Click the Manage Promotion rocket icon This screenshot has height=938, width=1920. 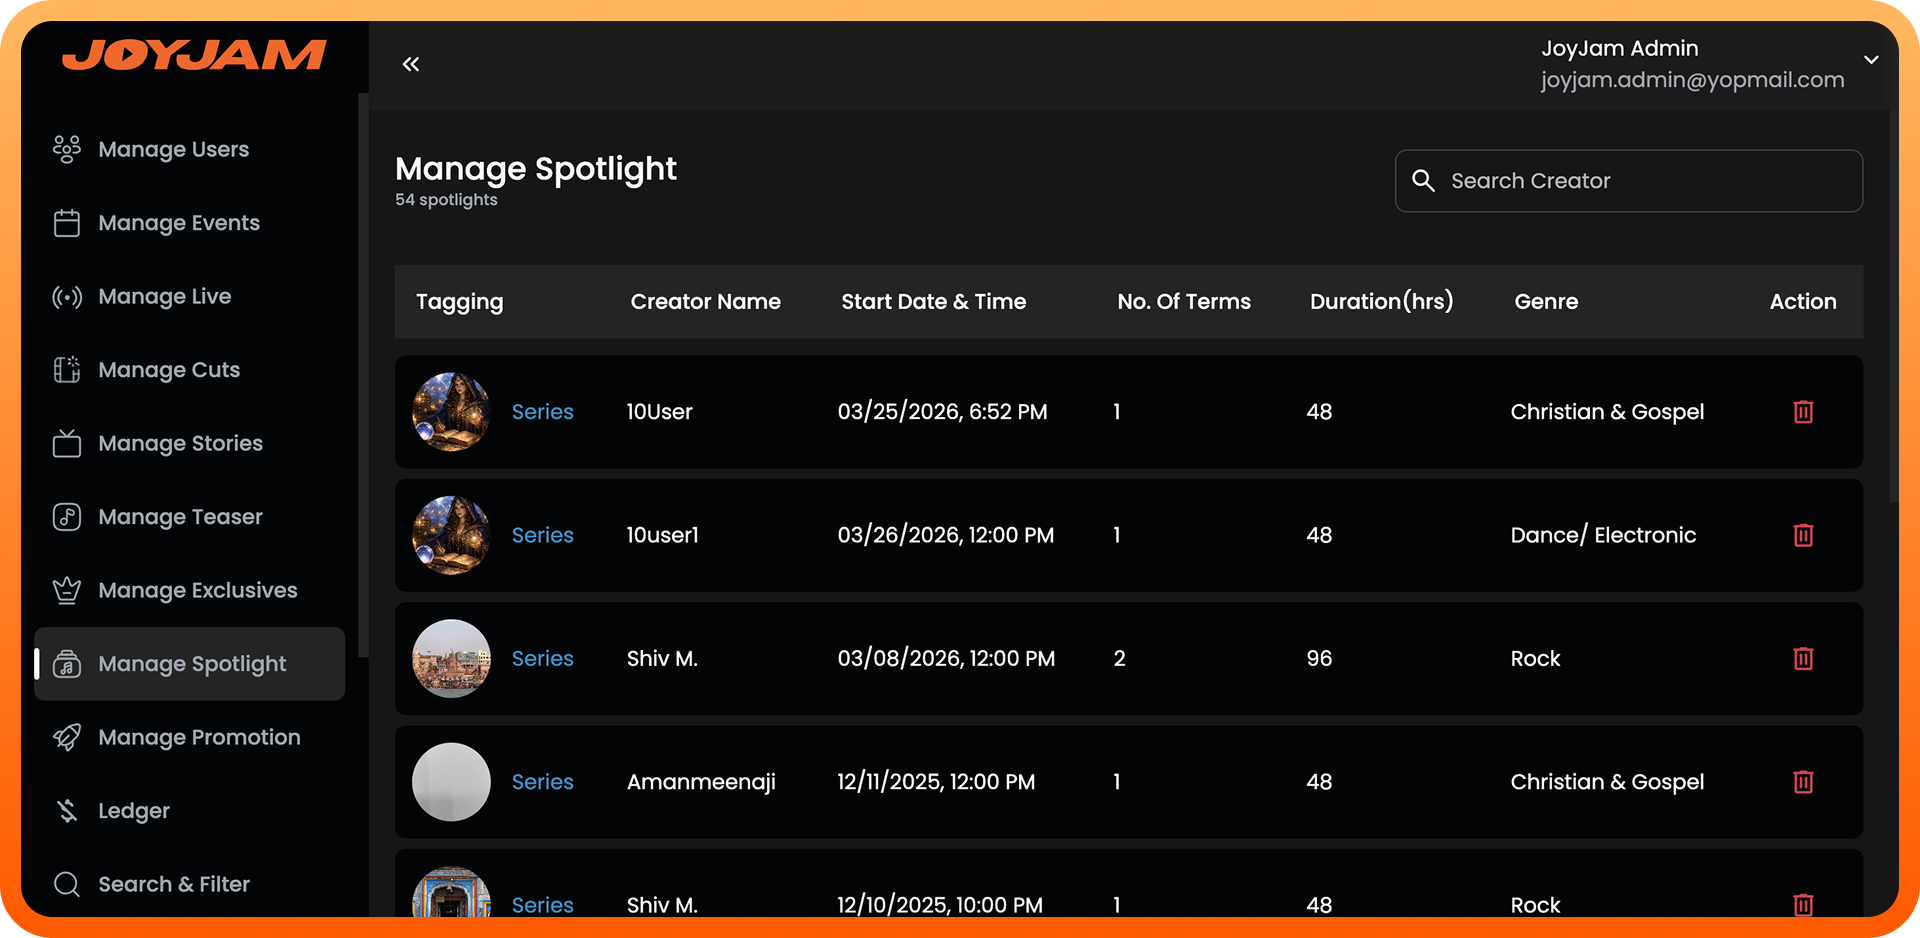(67, 738)
